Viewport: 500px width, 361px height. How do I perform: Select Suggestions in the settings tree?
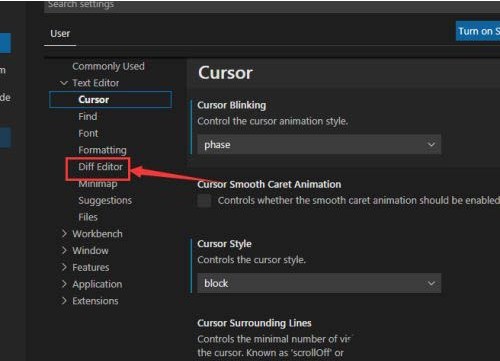click(x=105, y=200)
